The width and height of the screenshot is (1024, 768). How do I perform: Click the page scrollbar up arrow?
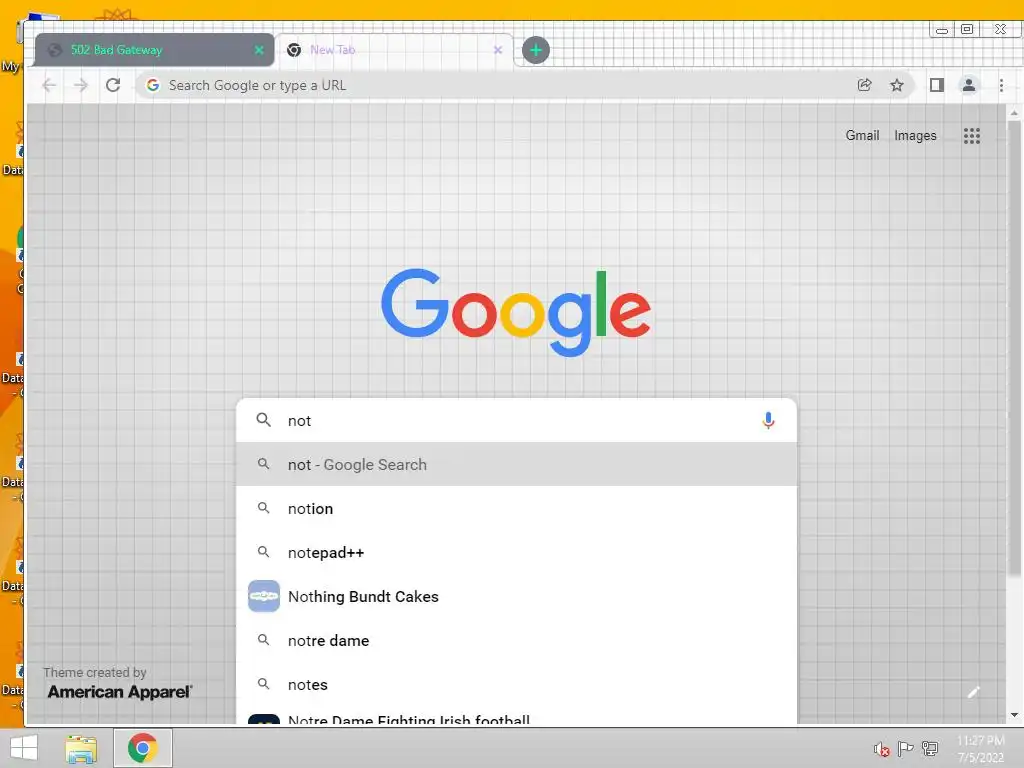(1014, 113)
